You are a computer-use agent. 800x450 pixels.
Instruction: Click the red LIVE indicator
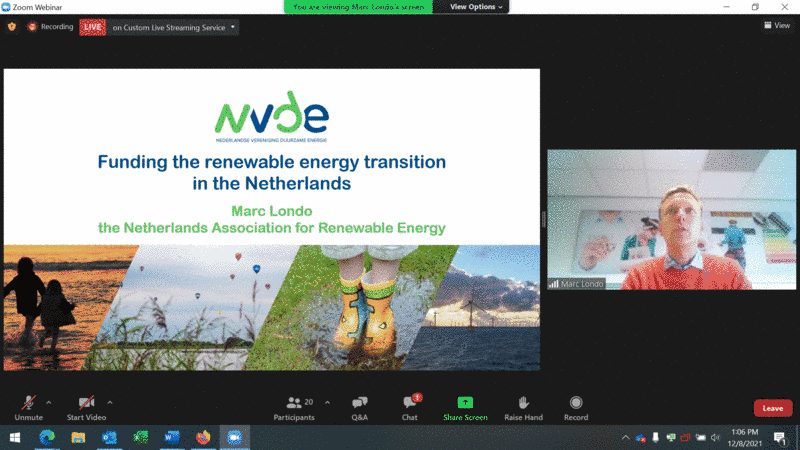pos(94,27)
